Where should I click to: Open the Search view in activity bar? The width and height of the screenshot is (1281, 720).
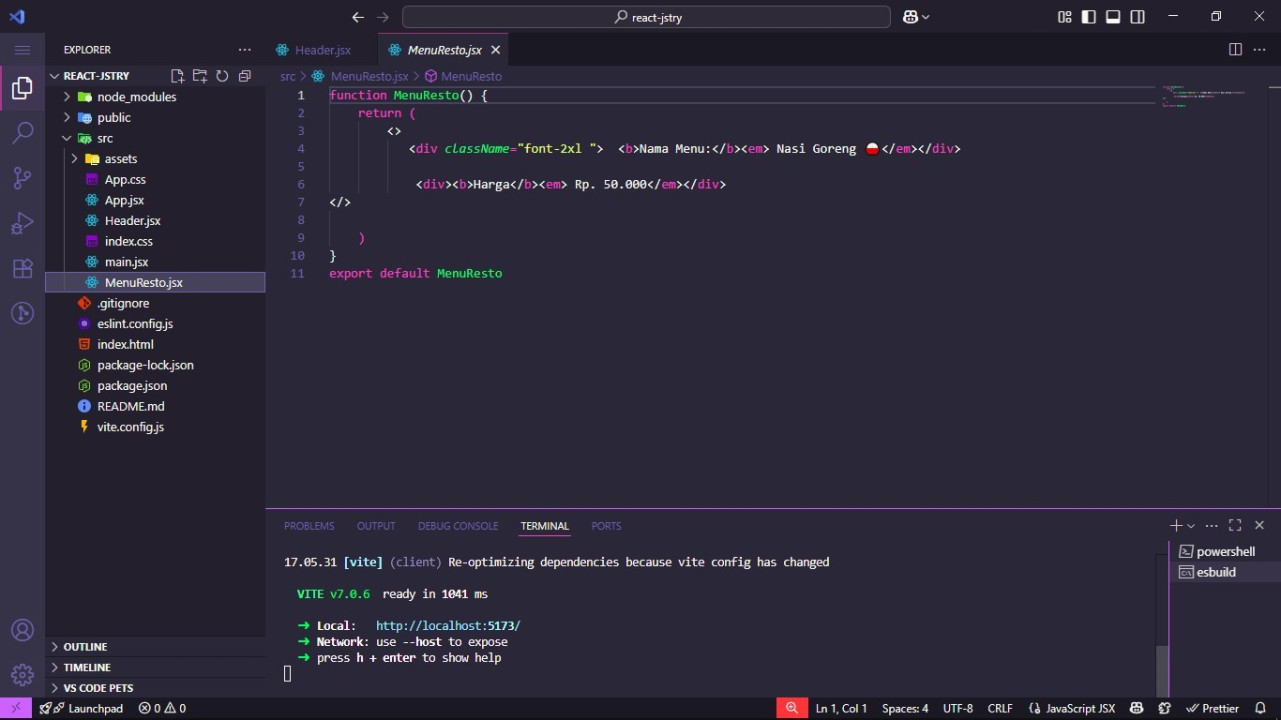tap(22, 133)
